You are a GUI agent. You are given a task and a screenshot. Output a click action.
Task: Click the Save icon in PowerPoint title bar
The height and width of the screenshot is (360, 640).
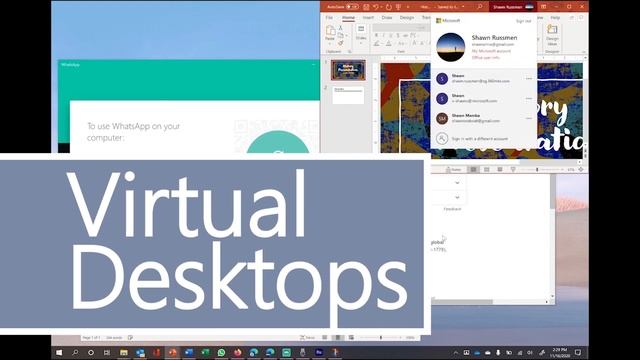(x=366, y=7)
